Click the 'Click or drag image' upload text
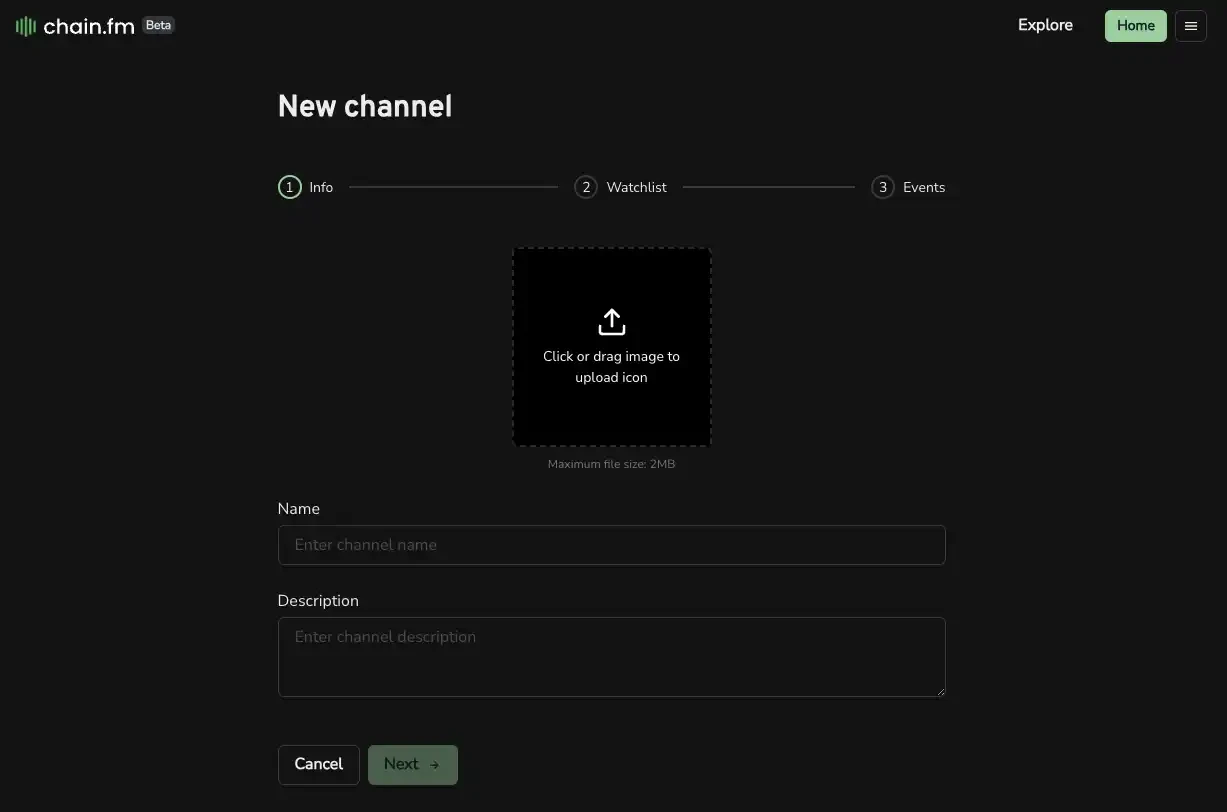 point(611,367)
